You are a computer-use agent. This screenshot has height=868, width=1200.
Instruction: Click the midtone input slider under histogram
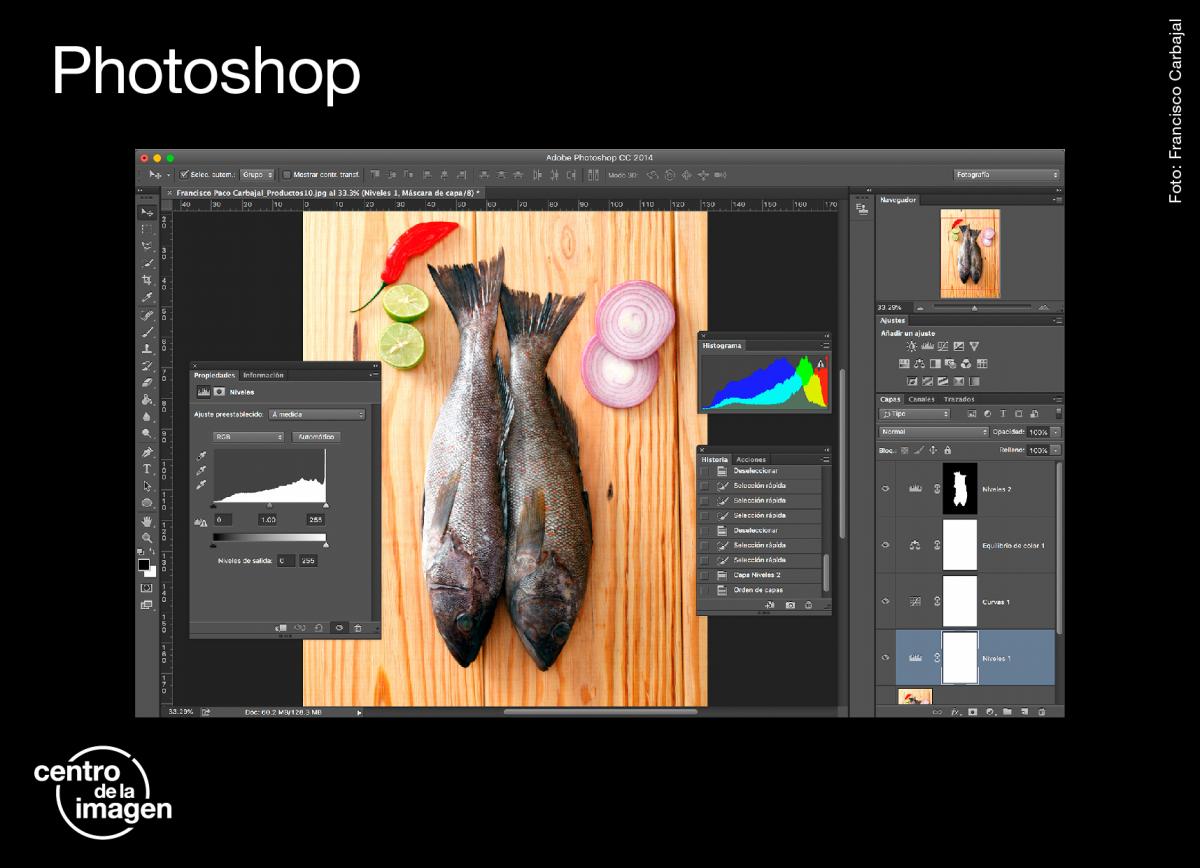[270, 506]
